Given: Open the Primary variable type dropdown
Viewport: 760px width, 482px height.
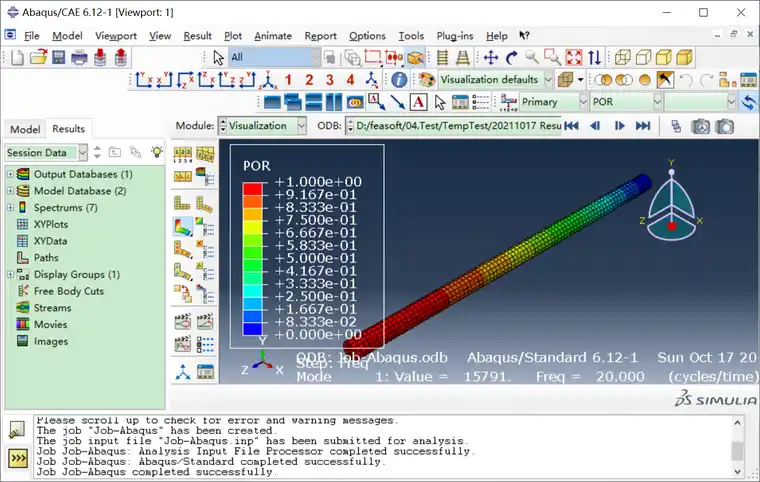Looking at the screenshot, I should [x=554, y=102].
